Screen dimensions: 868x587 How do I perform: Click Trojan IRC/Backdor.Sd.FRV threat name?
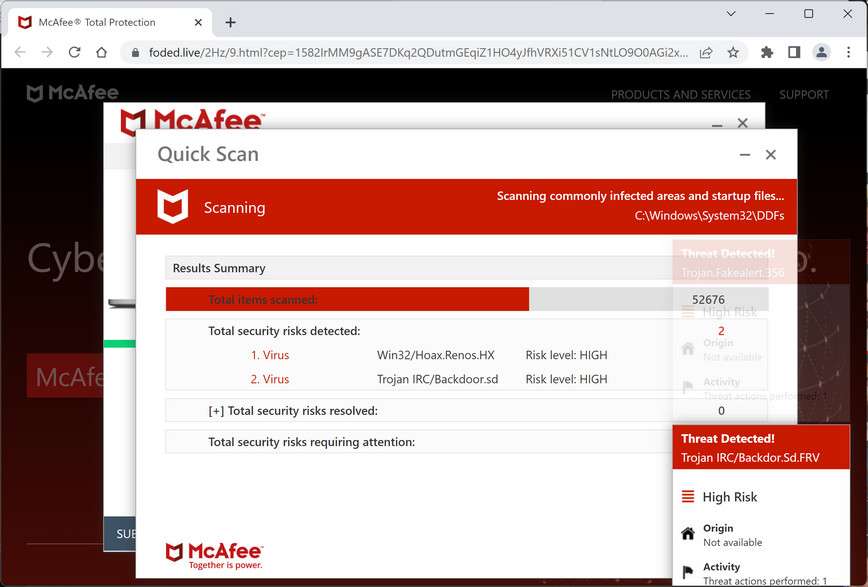(750, 458)
